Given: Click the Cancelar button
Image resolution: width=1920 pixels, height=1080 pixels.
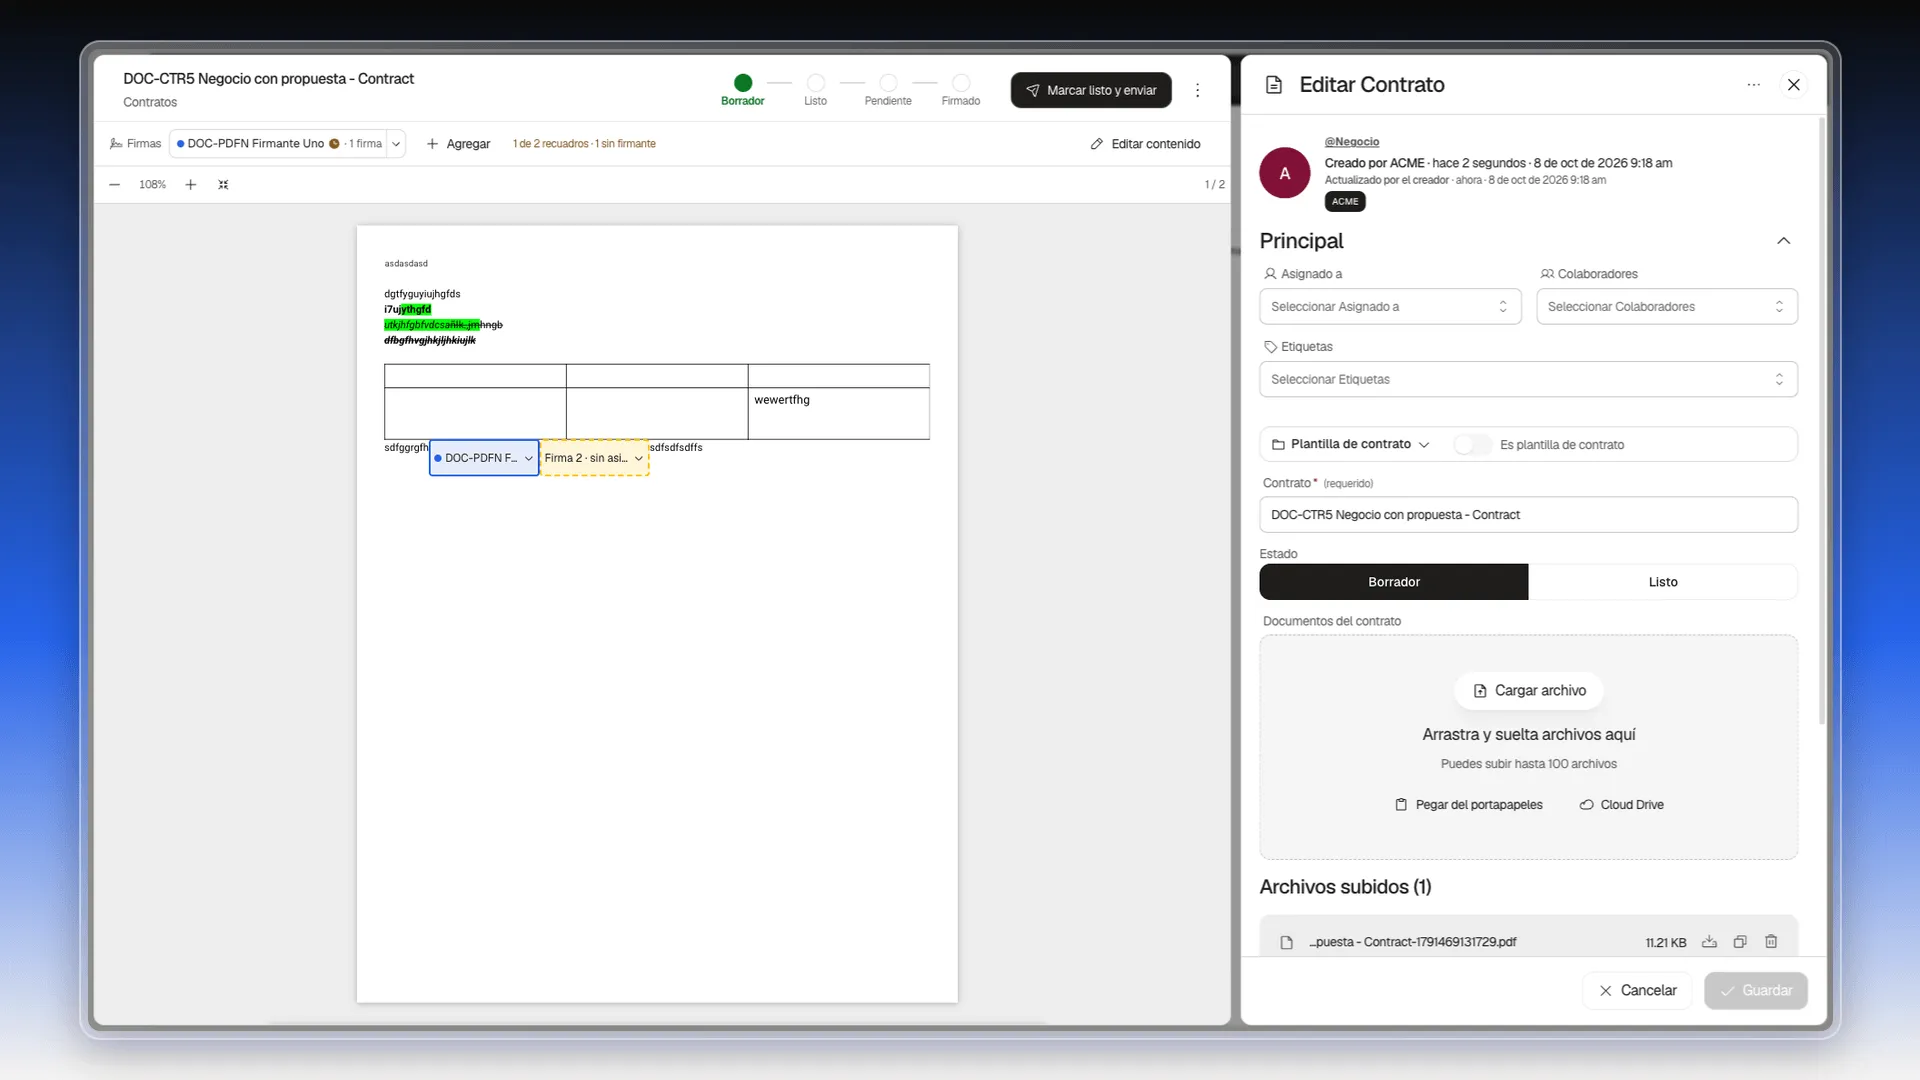Looking at the screenshot, I should click(1637, 991).
